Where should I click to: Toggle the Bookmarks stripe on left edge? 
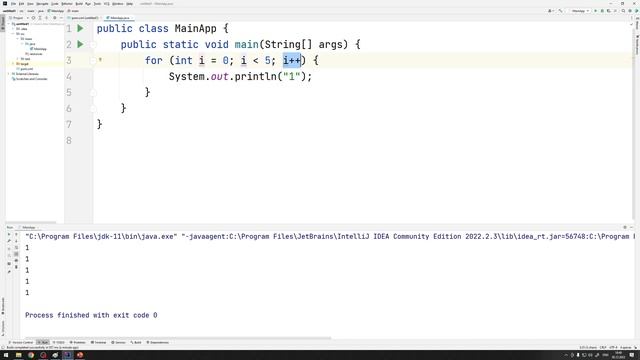pos(2,306)
